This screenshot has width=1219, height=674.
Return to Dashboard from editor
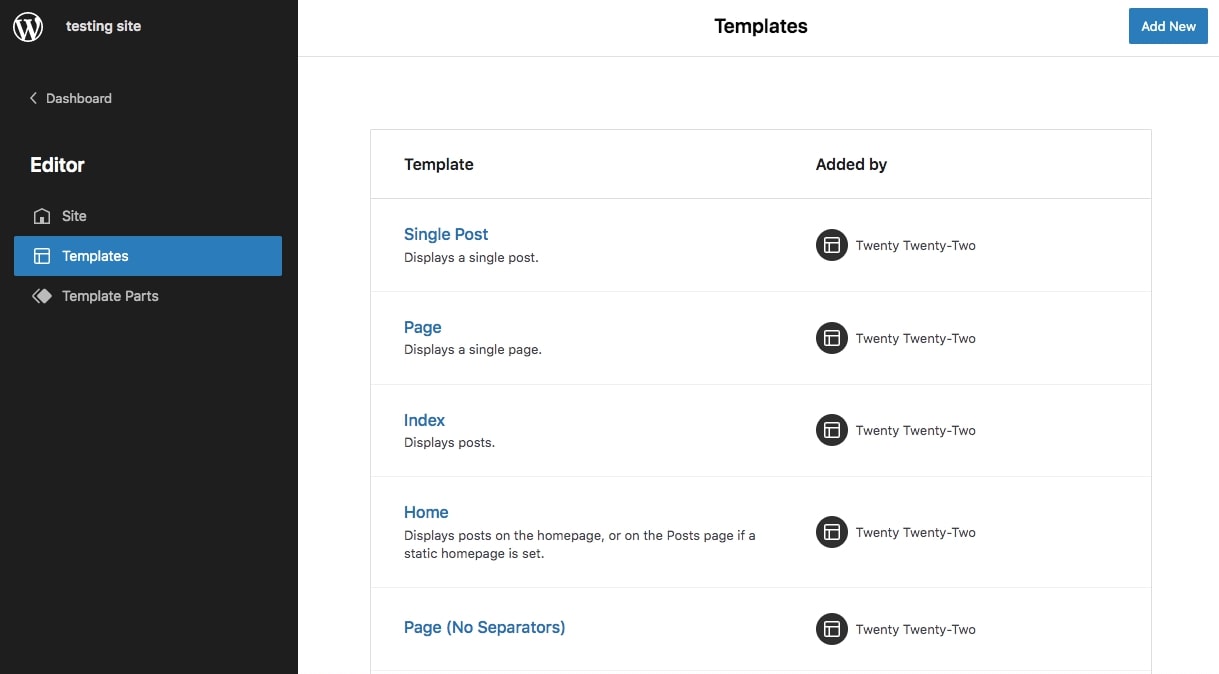coord(77,98)
